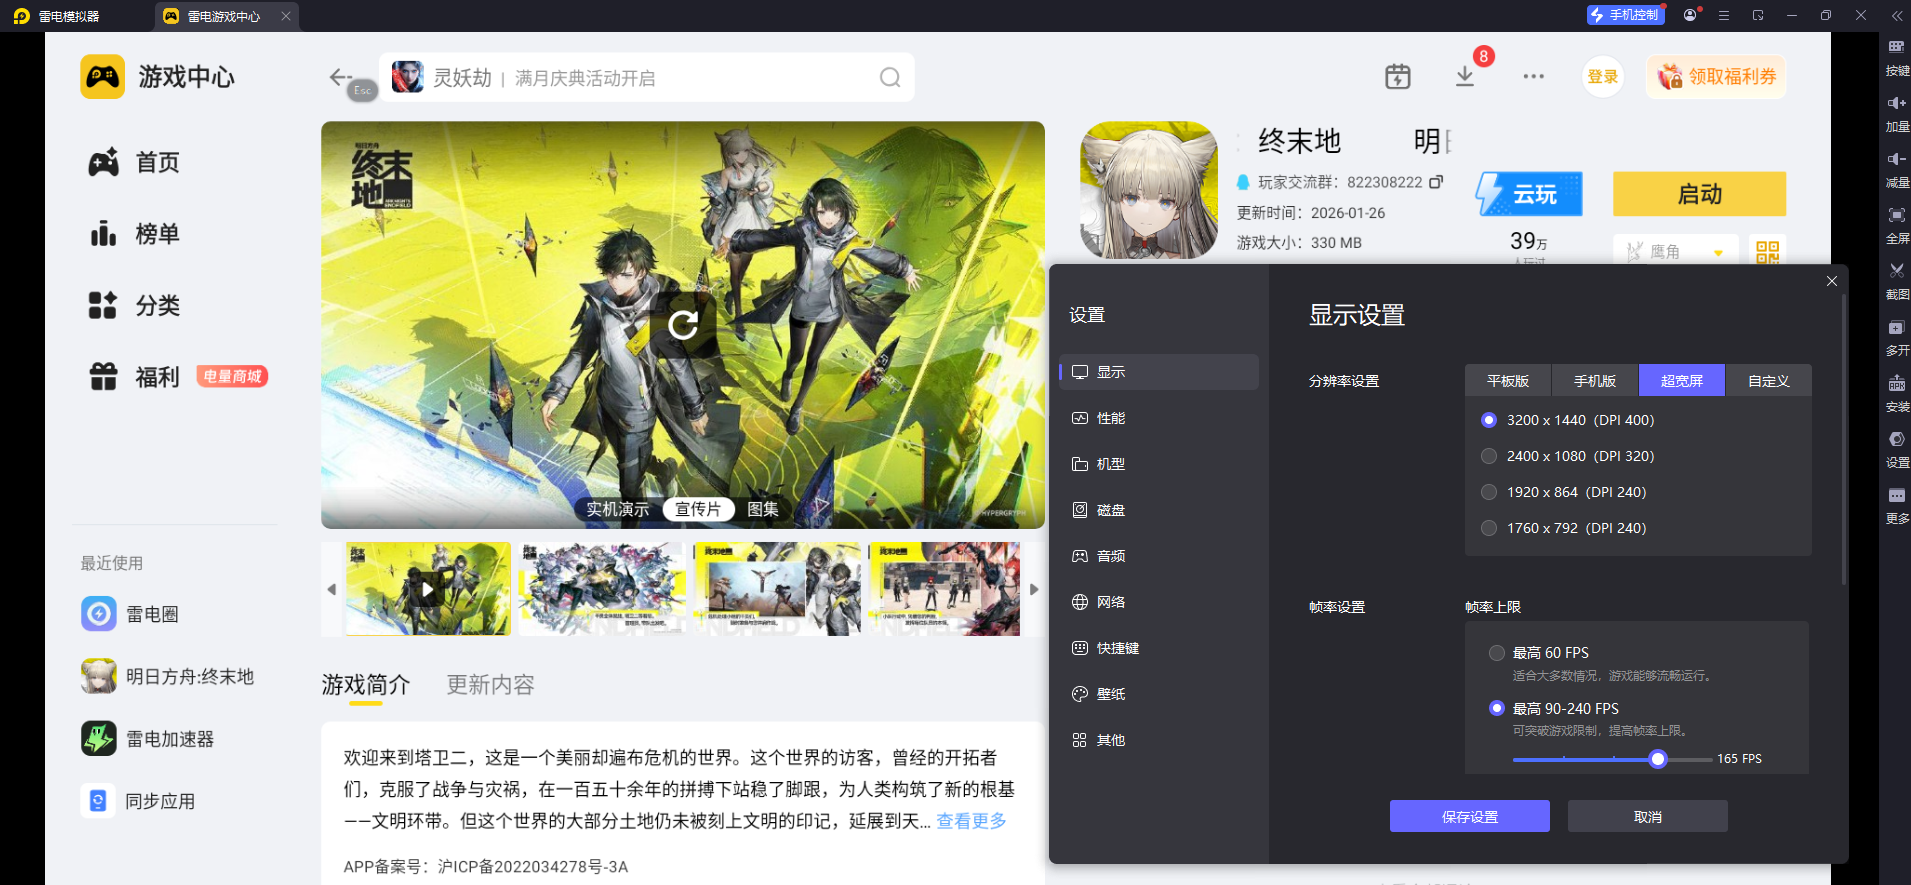The height and width of the screenshot is (885, 1911).
Task: Click the 登录 login button
Action: 1603,77
